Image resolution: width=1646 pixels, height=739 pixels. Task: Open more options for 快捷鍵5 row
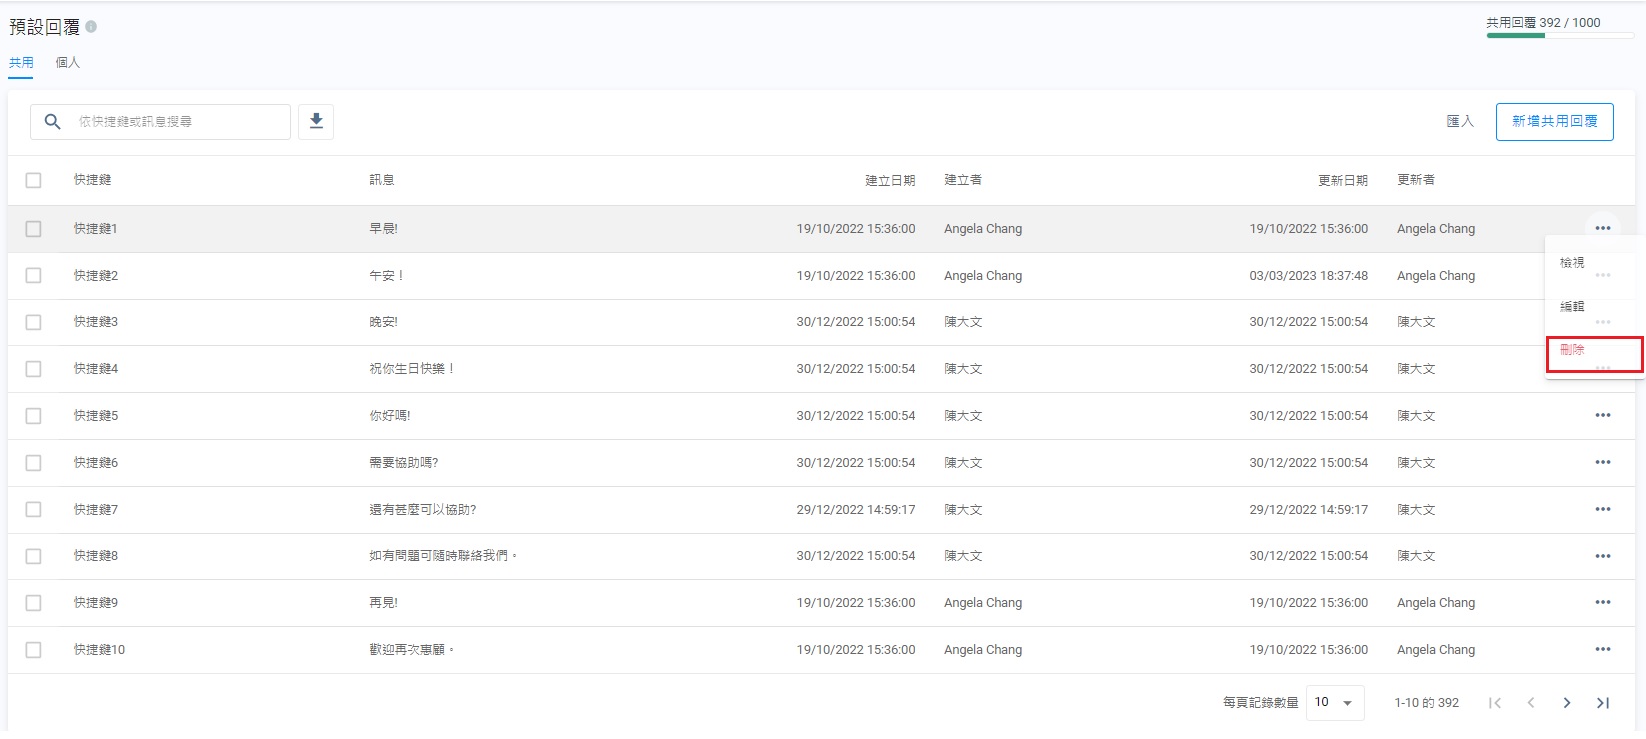pos(1602,415)
